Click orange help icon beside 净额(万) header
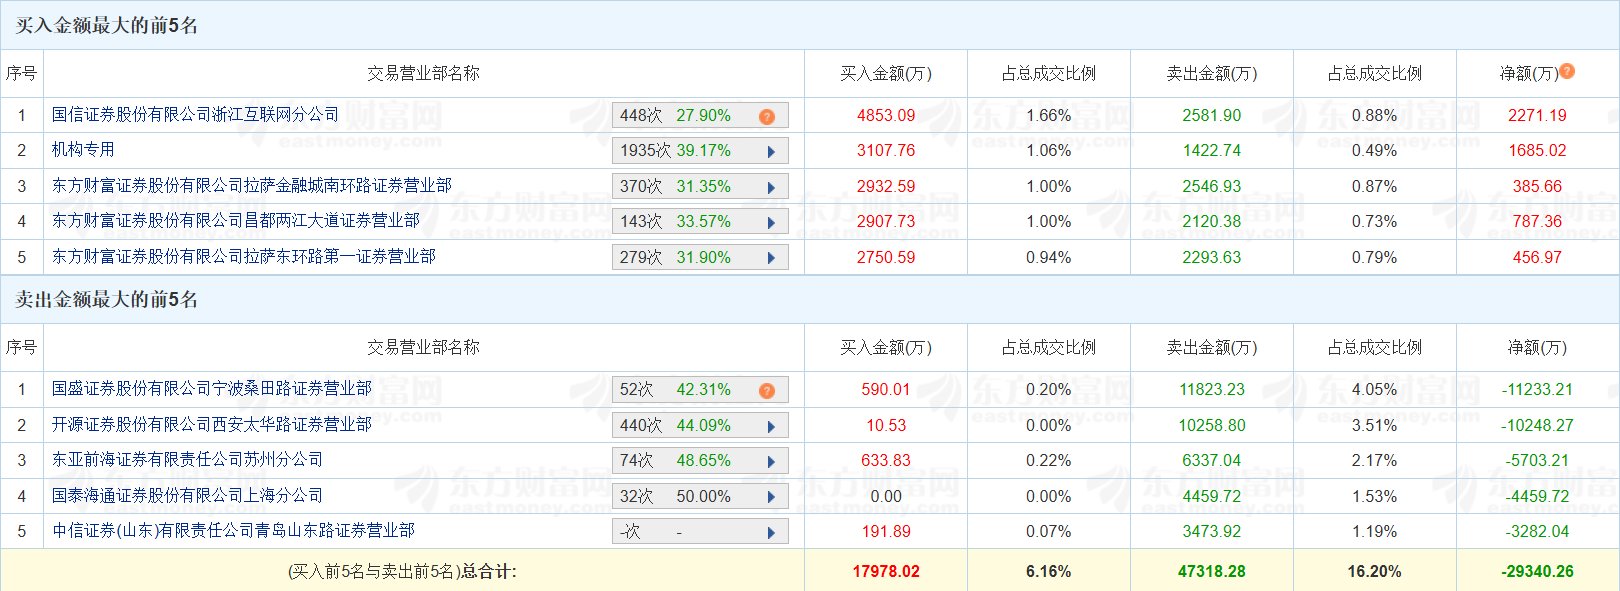 [1567, 71]
